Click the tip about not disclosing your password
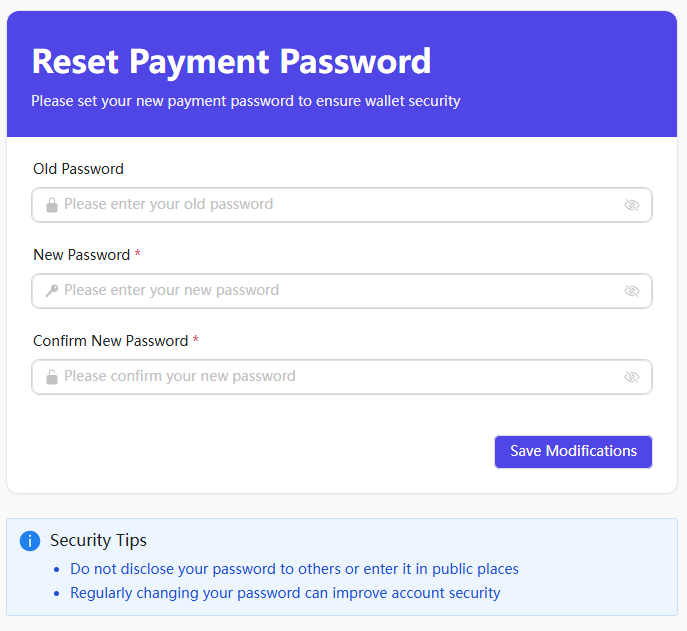Image resolution: width=687 pixels, height=631 pixels. coord(294,569)
